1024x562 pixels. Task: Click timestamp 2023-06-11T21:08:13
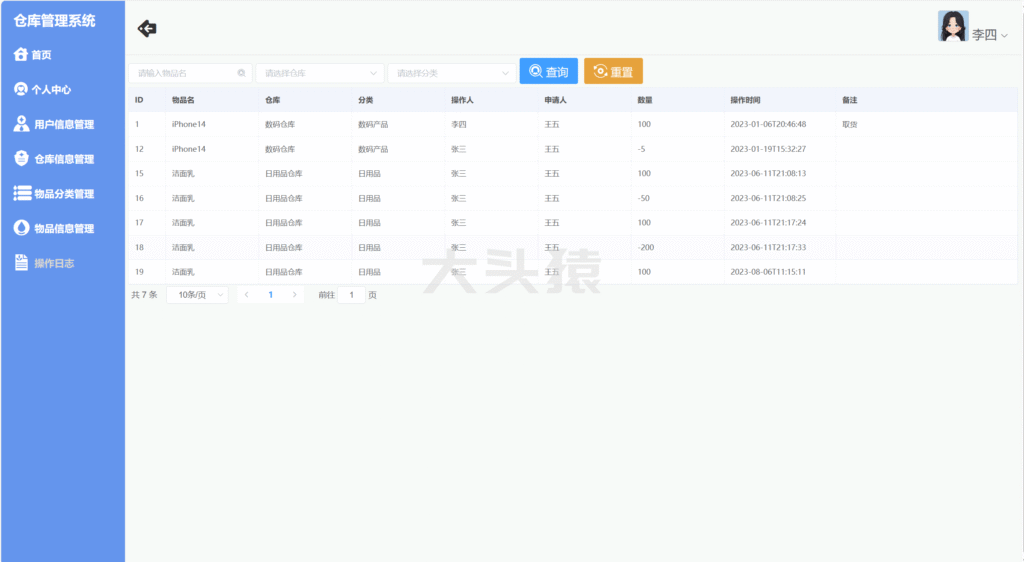click(x=768, y=173)
